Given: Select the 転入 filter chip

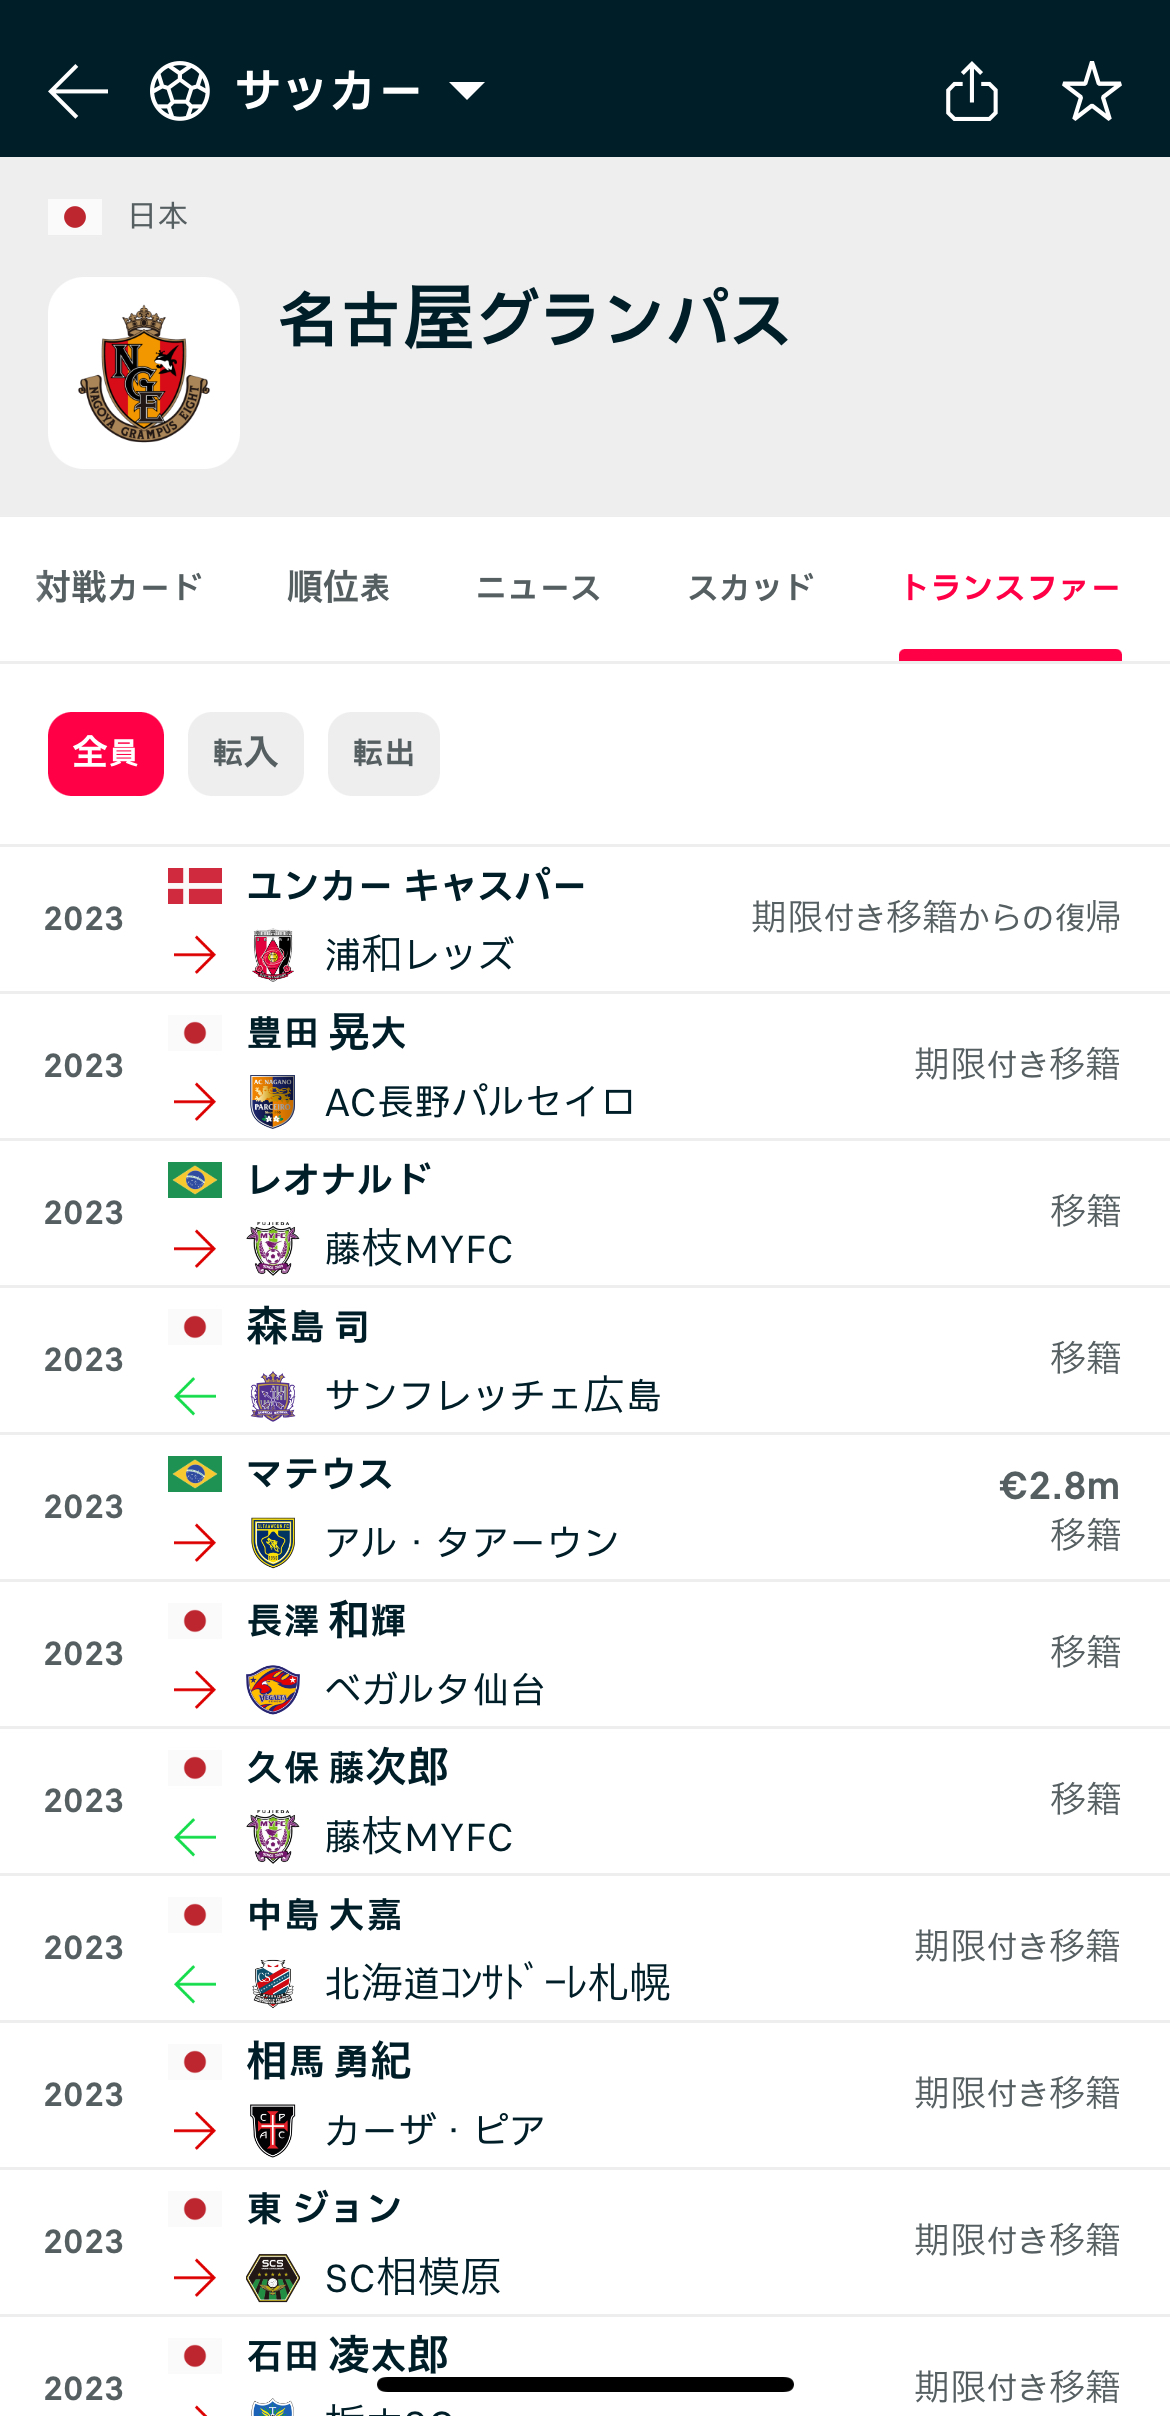Looking at the screenshot, I should tap(246, 754).
